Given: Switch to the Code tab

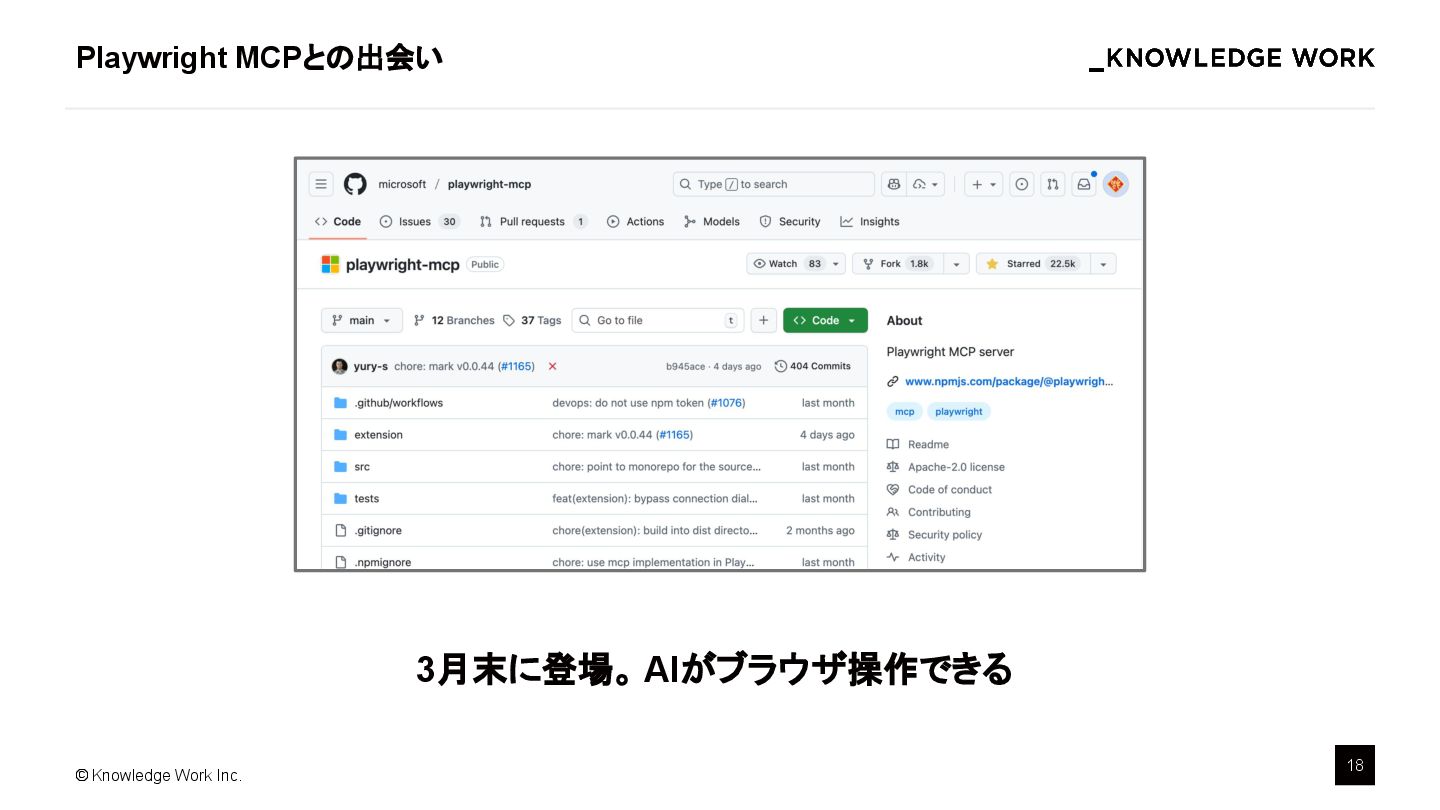Looking at the screenshot, I should pos(337,222).
